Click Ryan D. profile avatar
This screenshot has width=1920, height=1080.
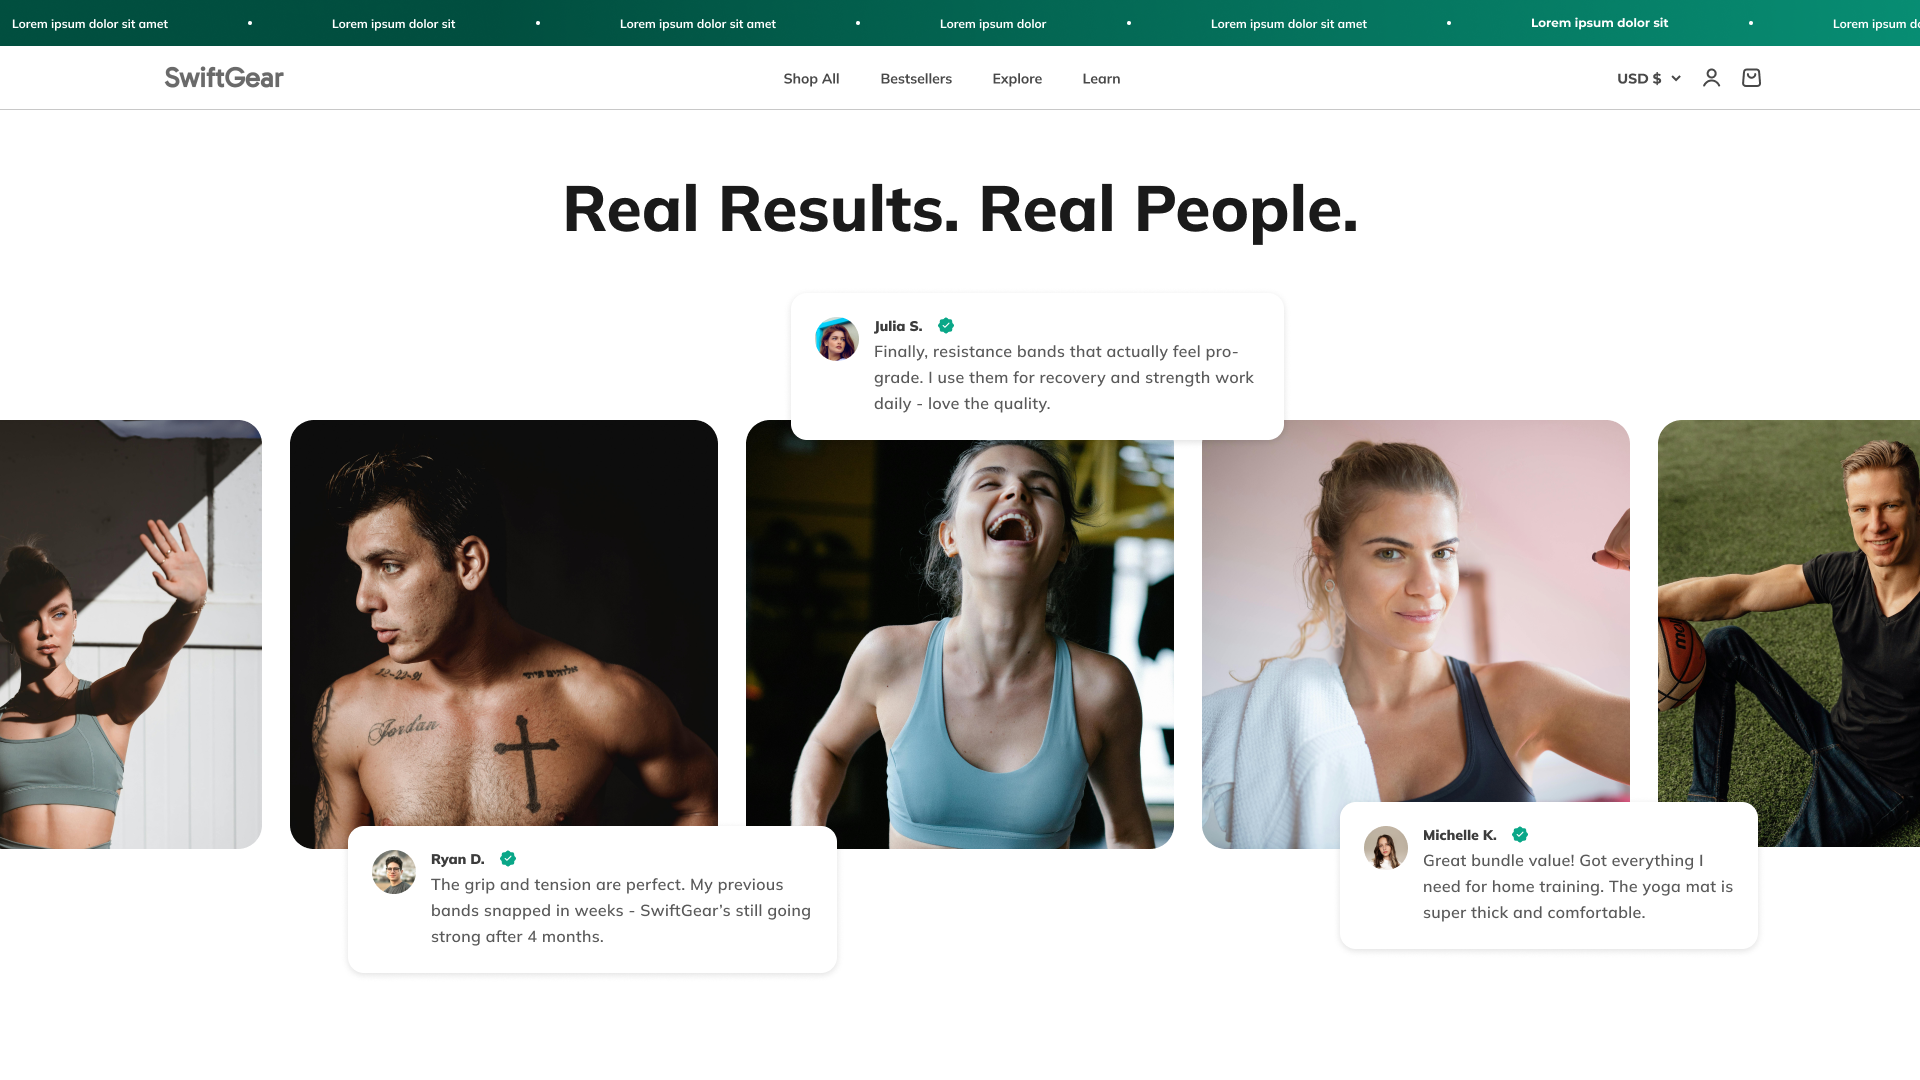[394, 872]
